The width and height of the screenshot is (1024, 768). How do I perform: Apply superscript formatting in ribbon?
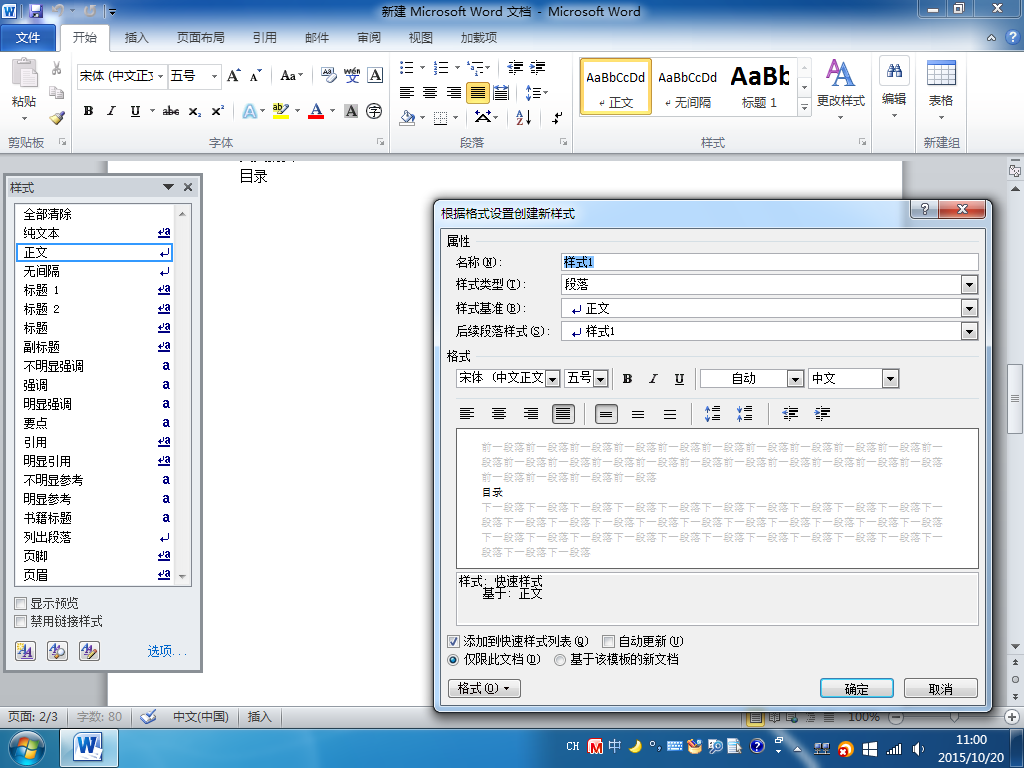[x=217, y=111]
